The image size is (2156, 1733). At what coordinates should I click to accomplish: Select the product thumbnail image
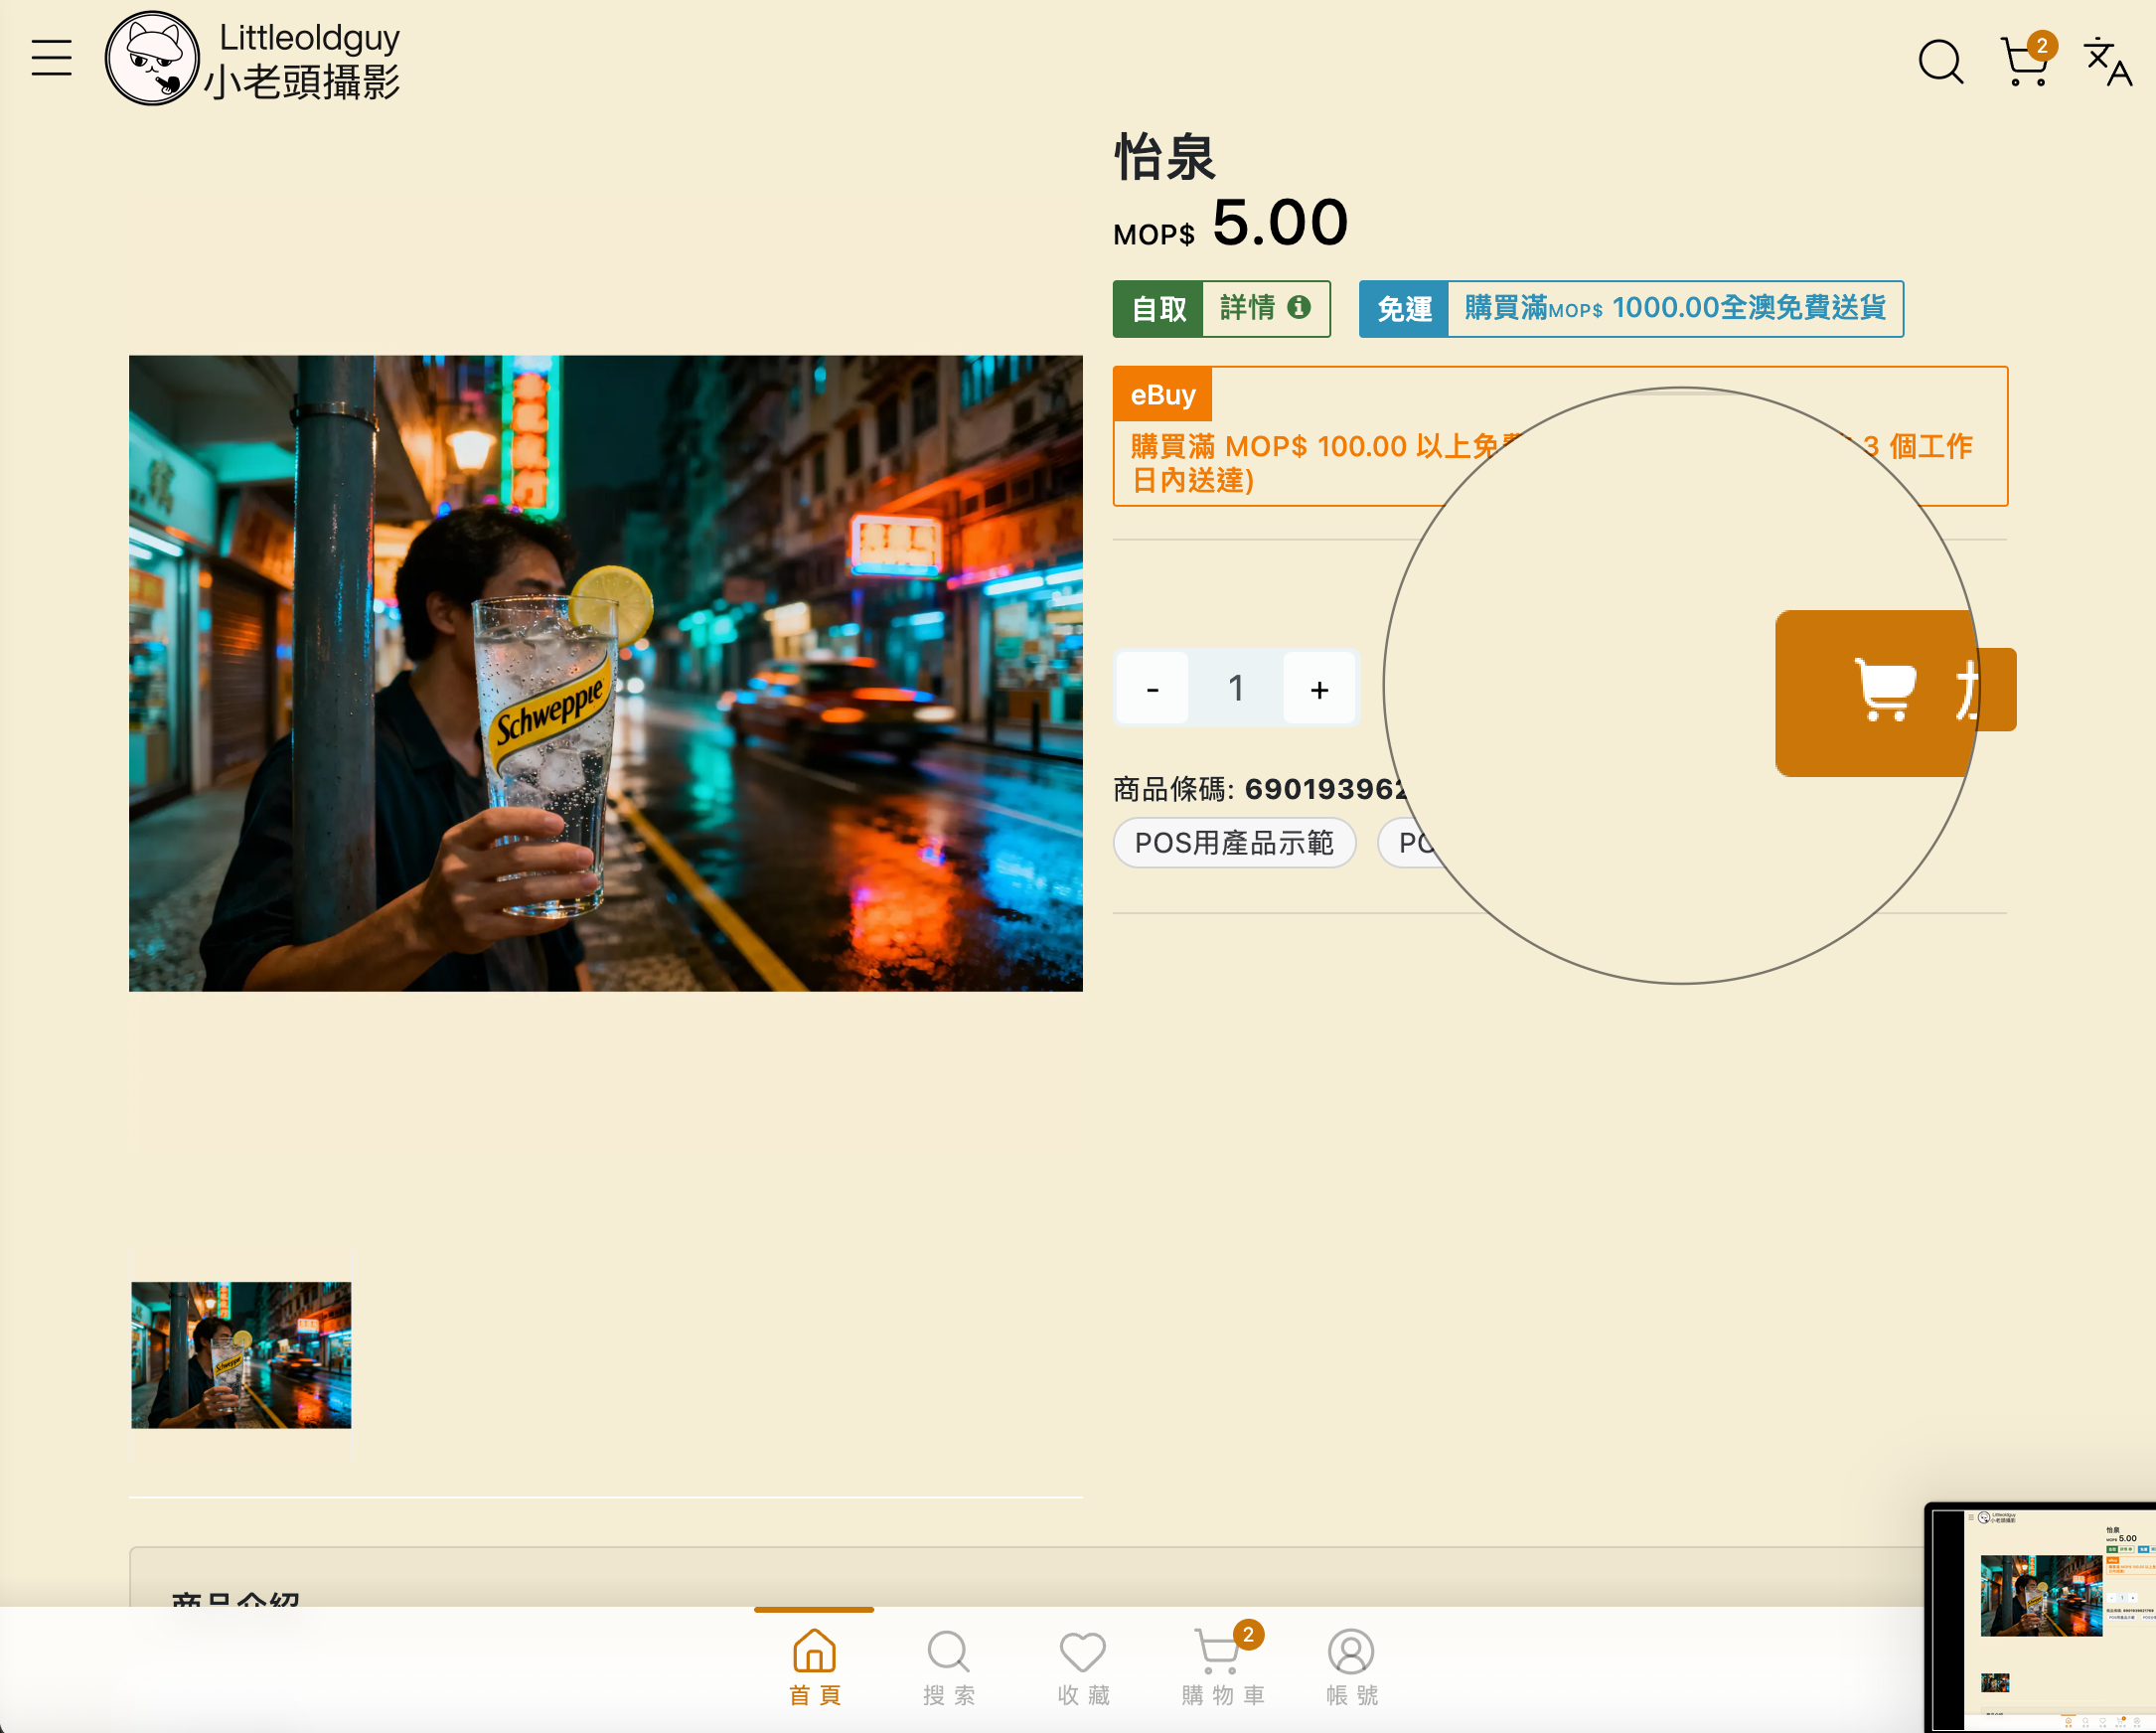tap(241, 1354)
